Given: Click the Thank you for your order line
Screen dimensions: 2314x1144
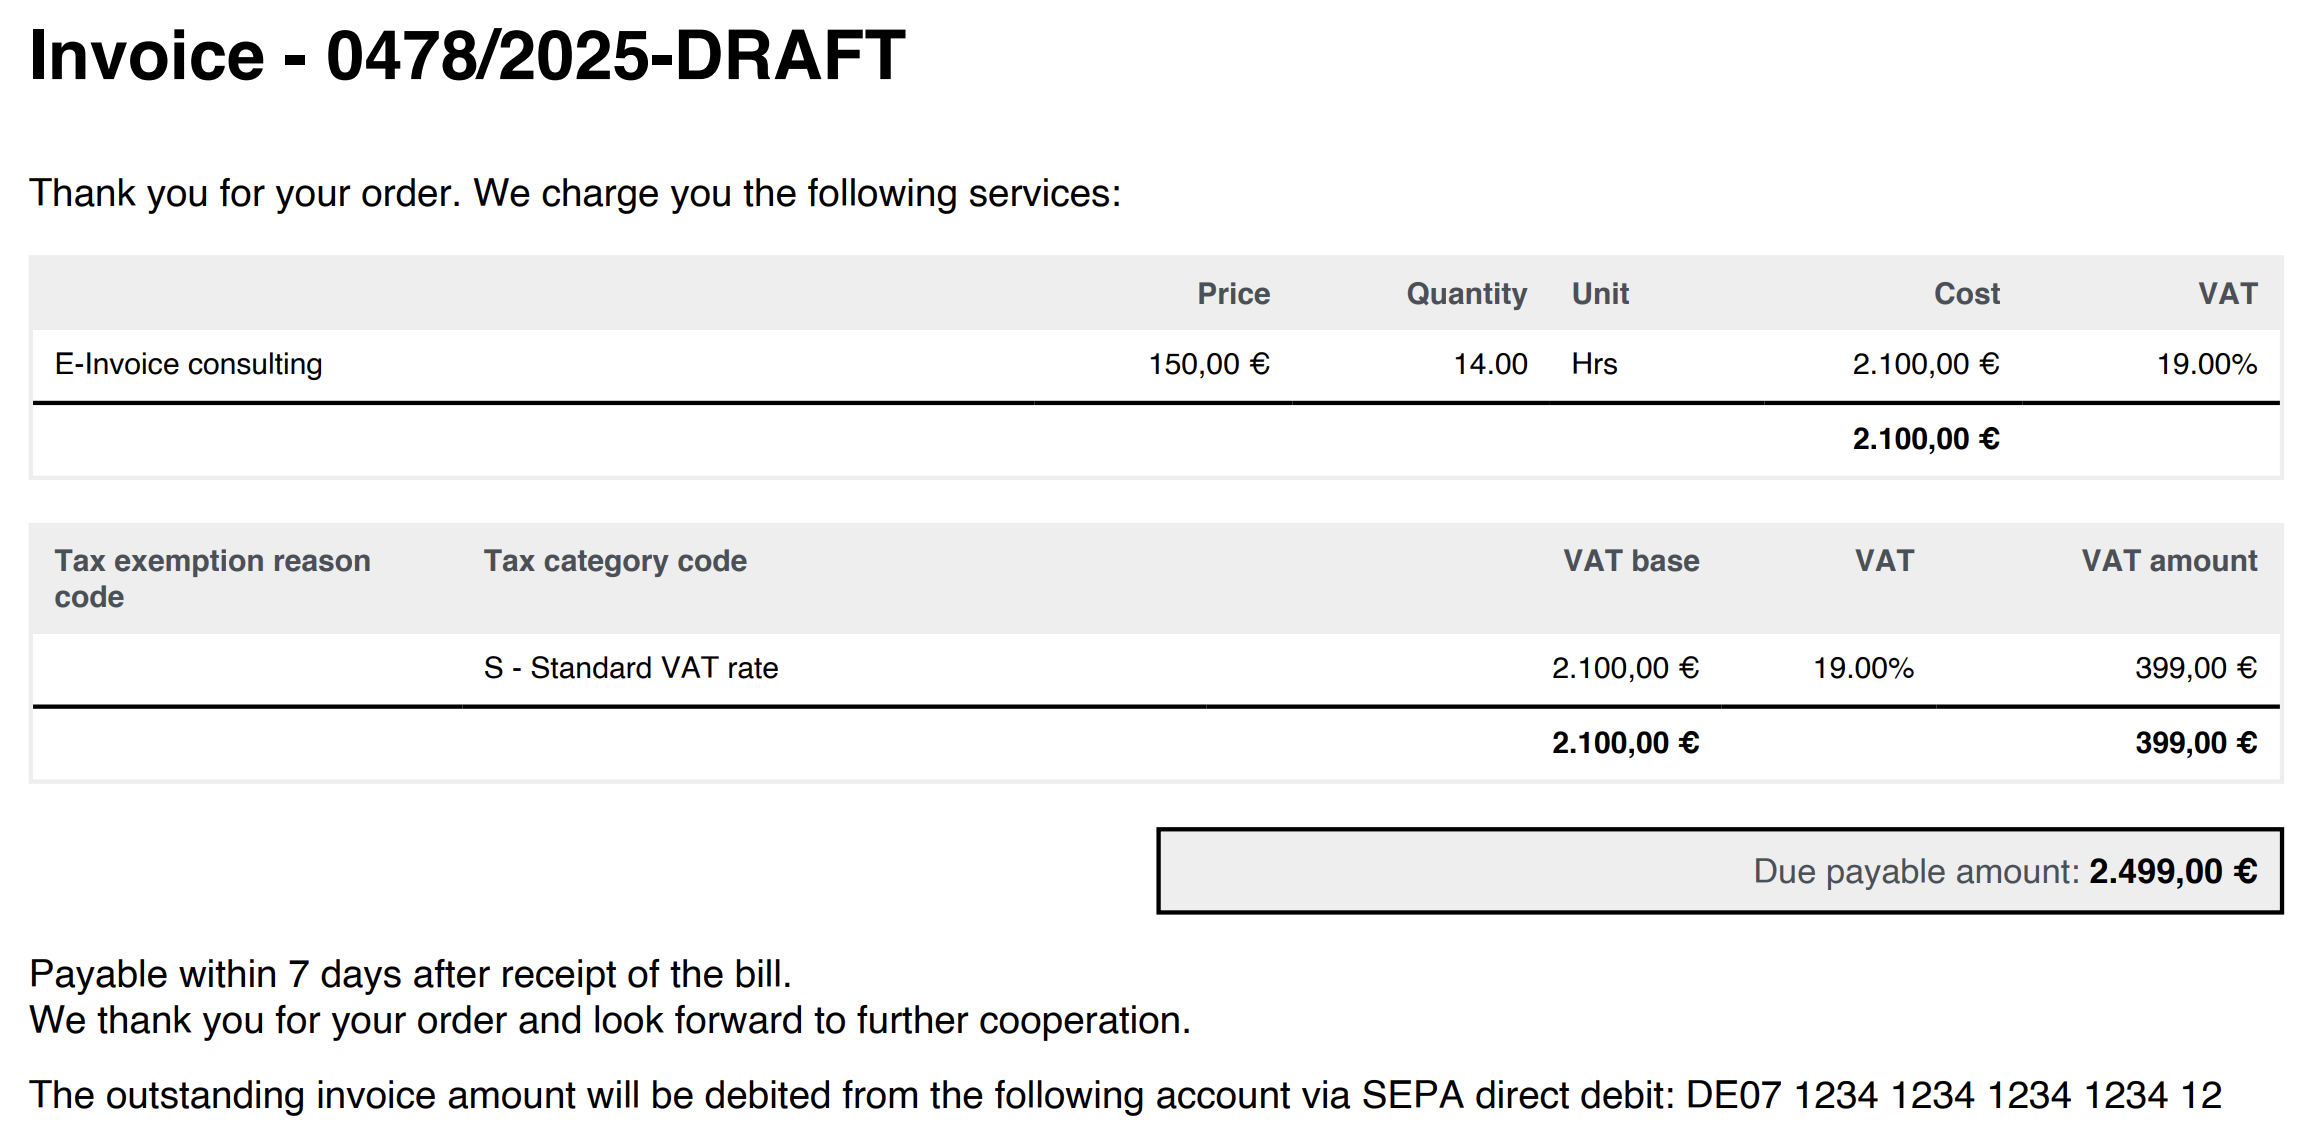Looking at the screenshot, I should 575,193.
